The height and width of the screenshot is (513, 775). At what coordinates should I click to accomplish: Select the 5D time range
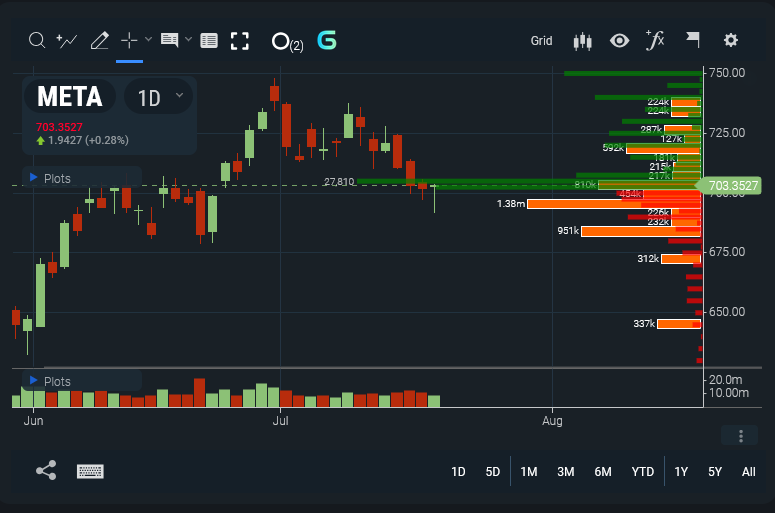[x=493, y=472]
